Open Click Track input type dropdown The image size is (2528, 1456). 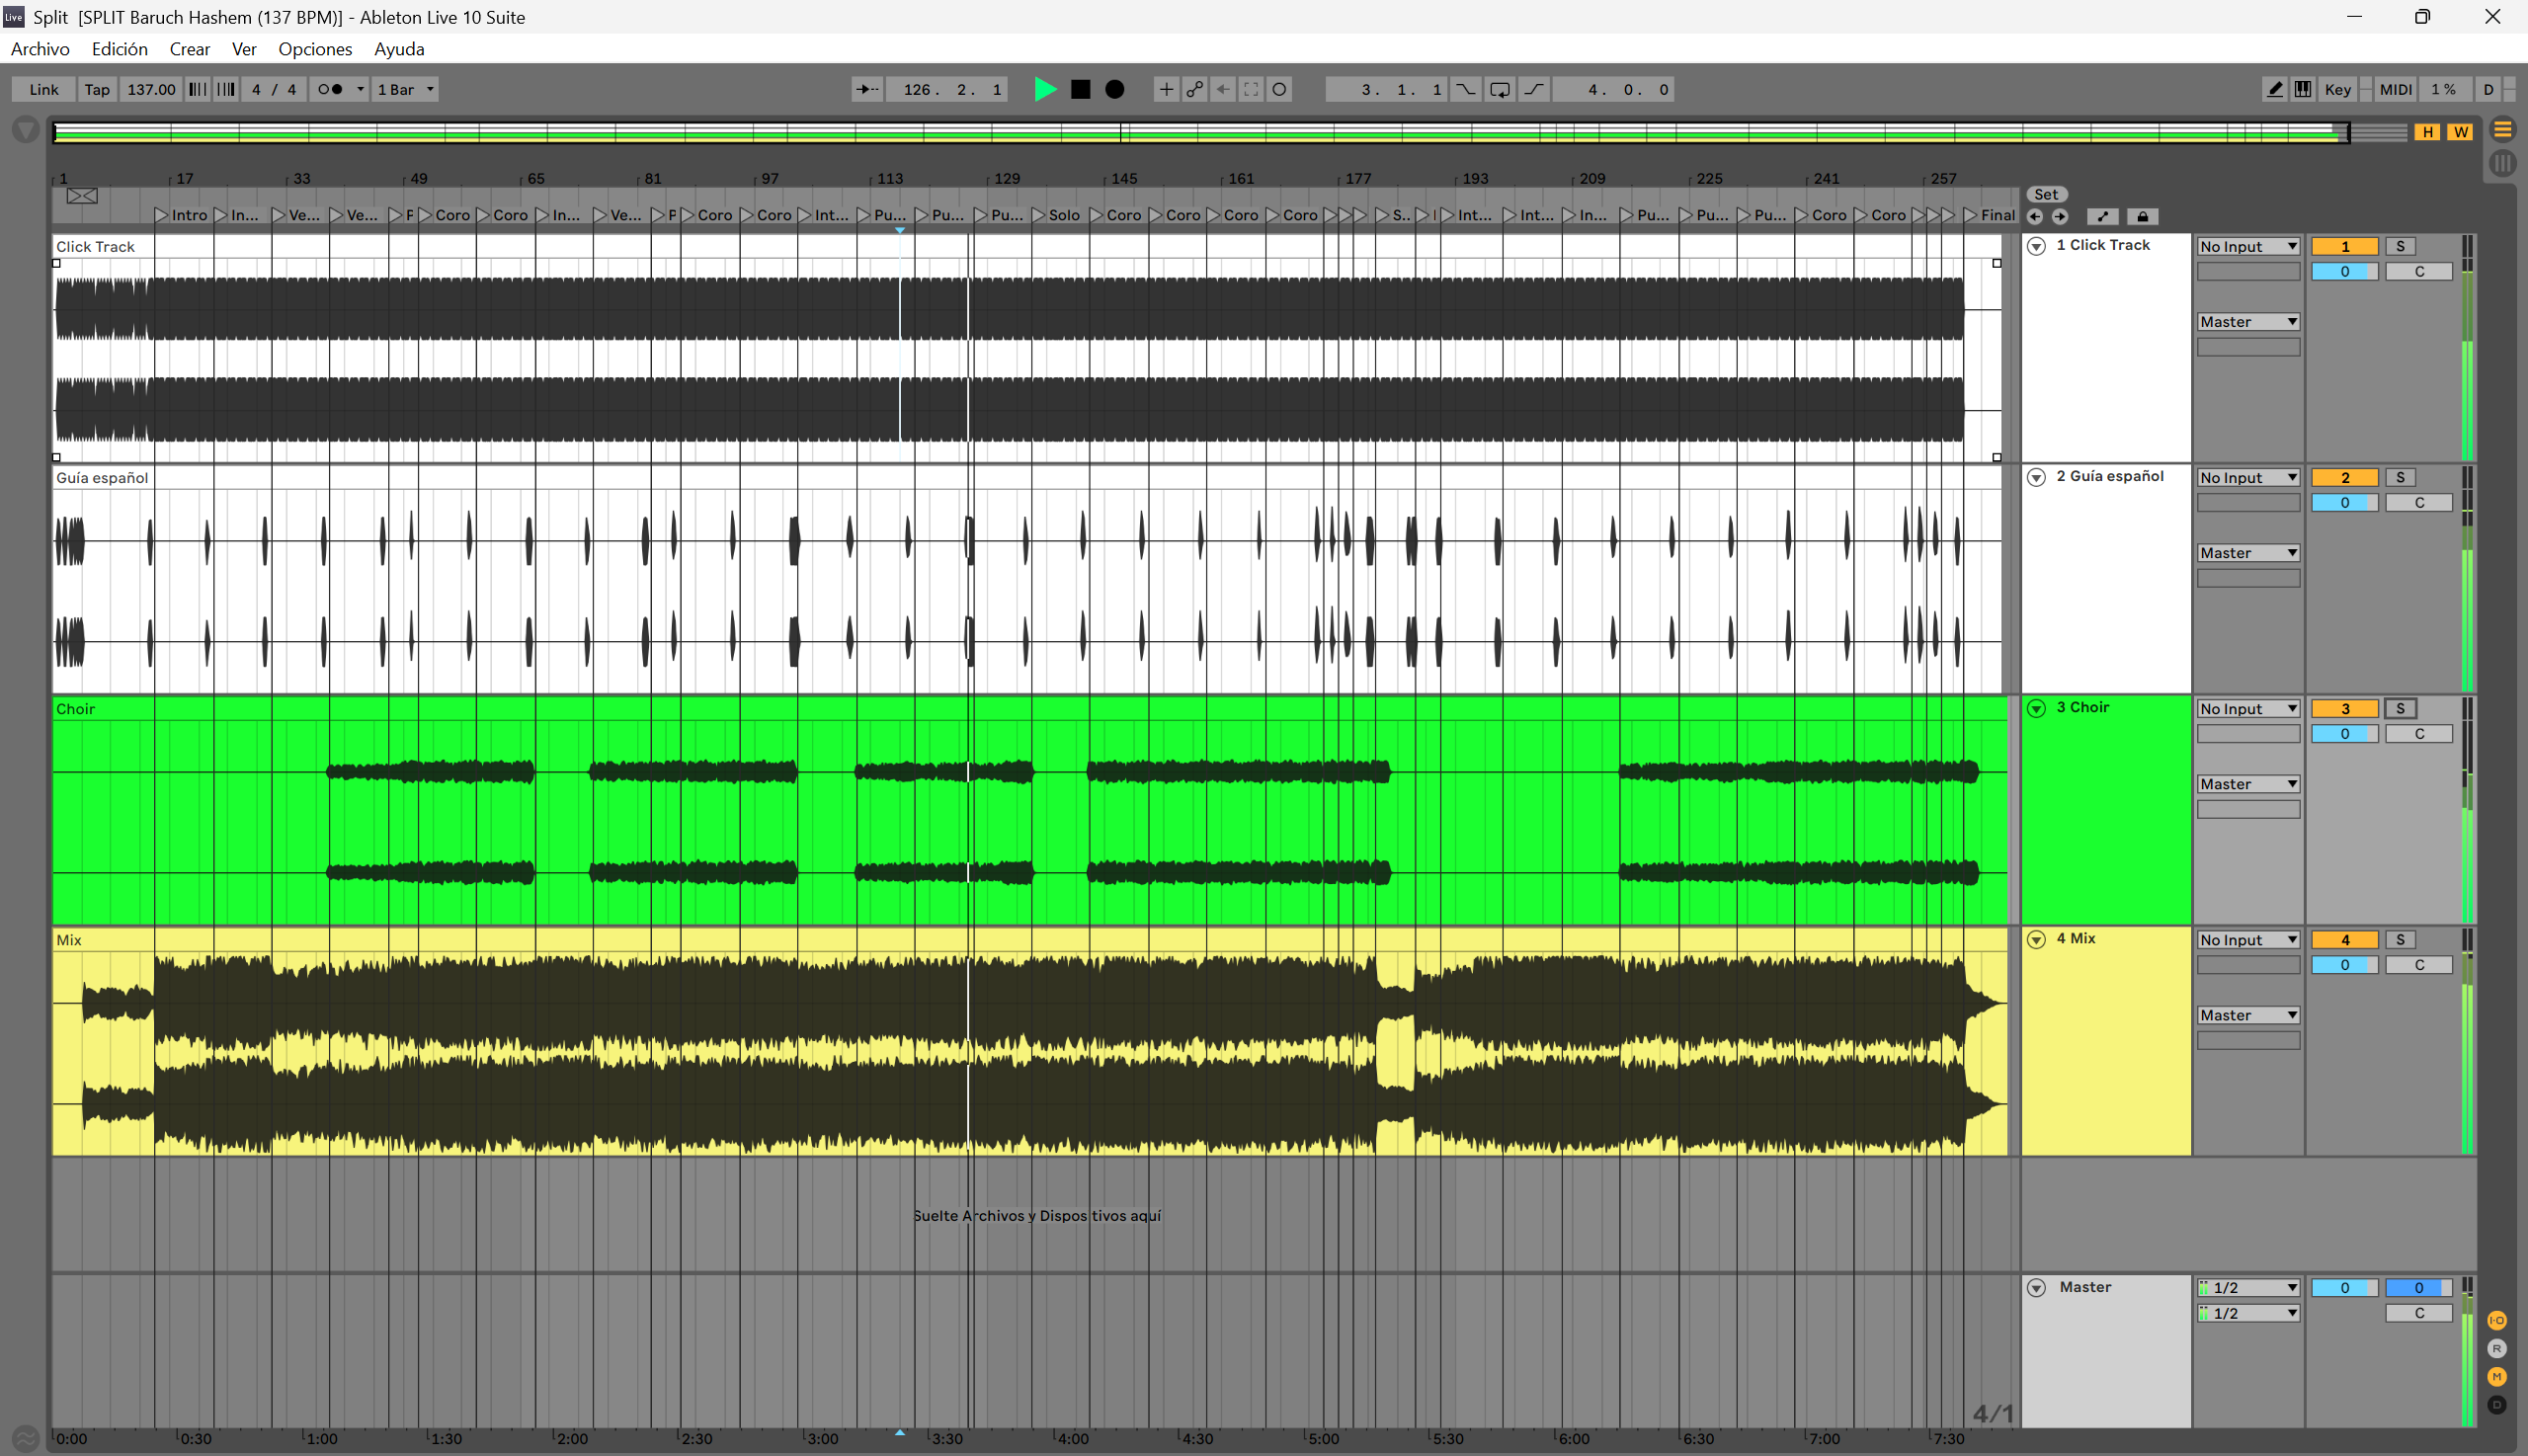(2247, 246)
